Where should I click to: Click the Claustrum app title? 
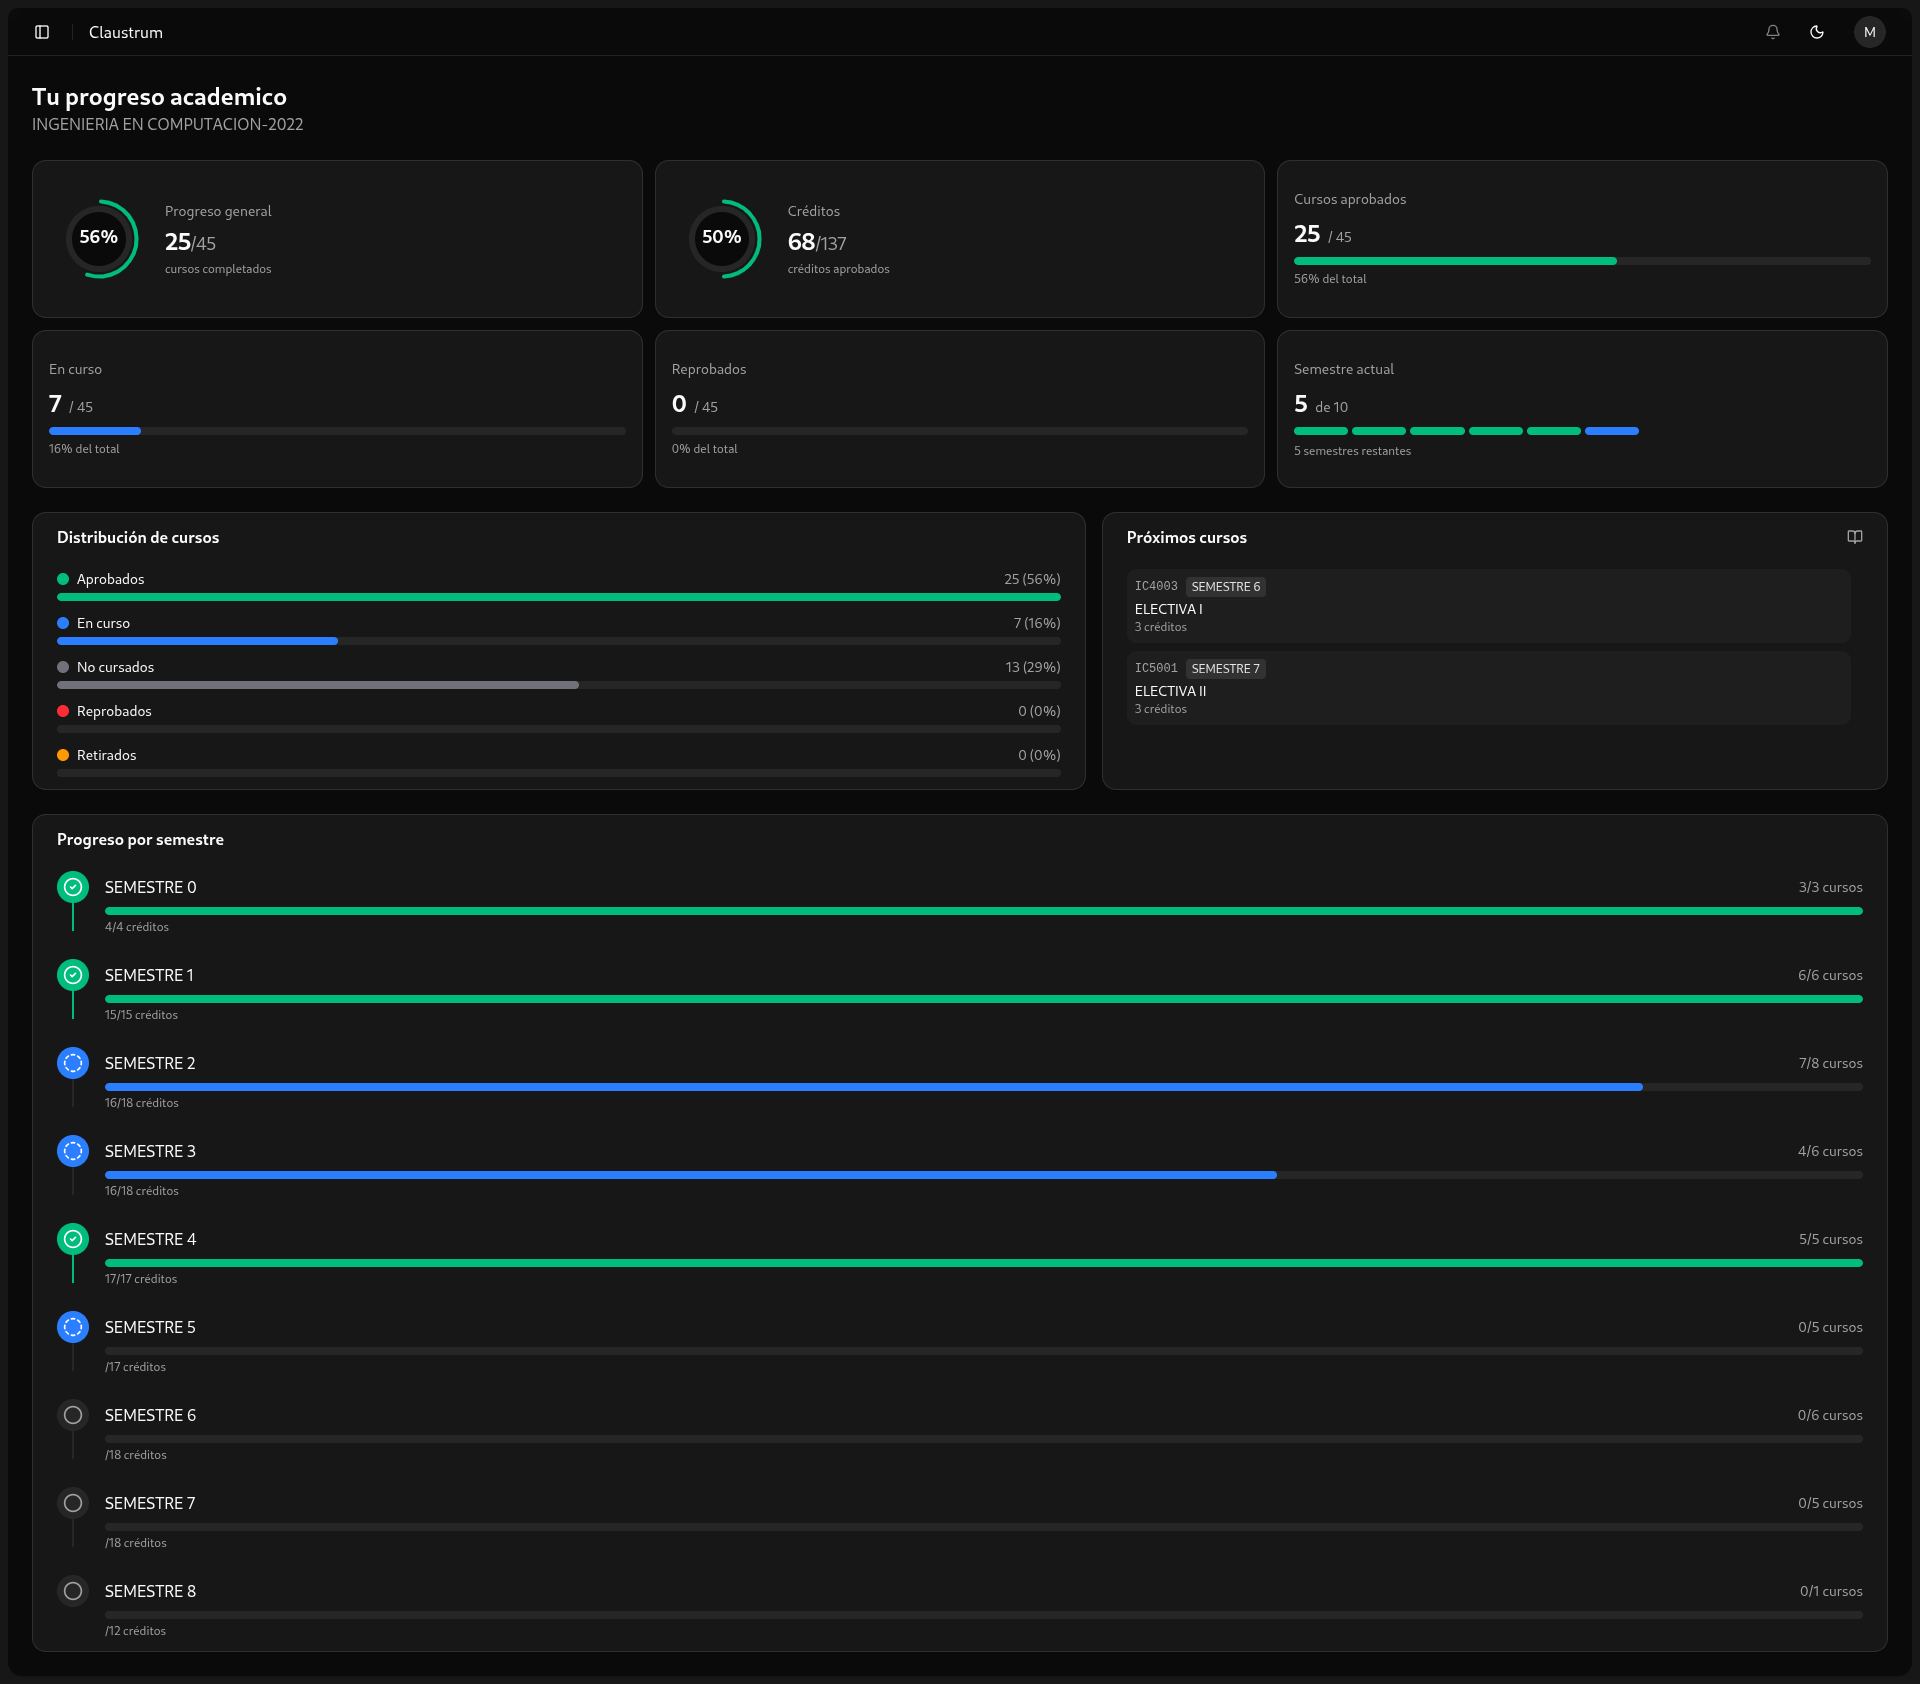point(125,32)
